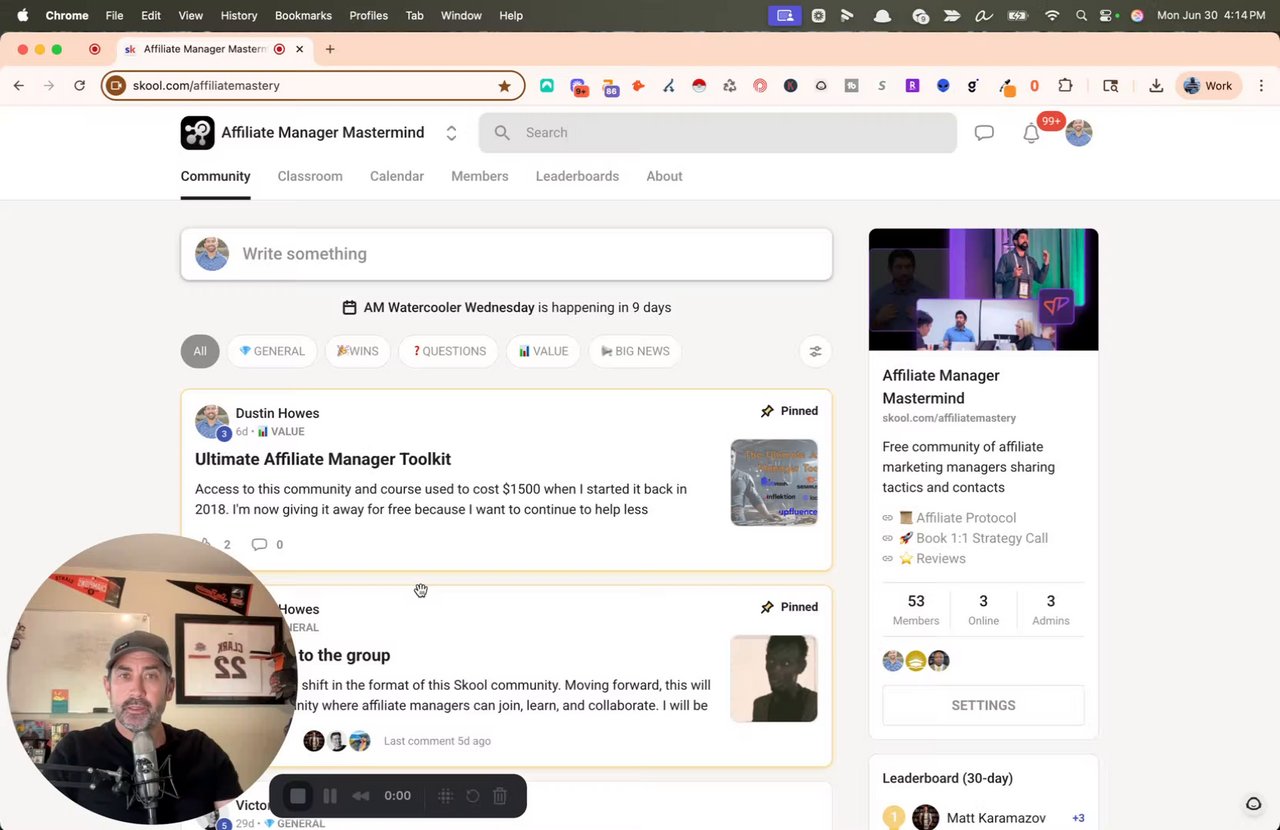Open the Calendar tab
The width and height of the screenshot is (1280, 830).
pos(397,176)
